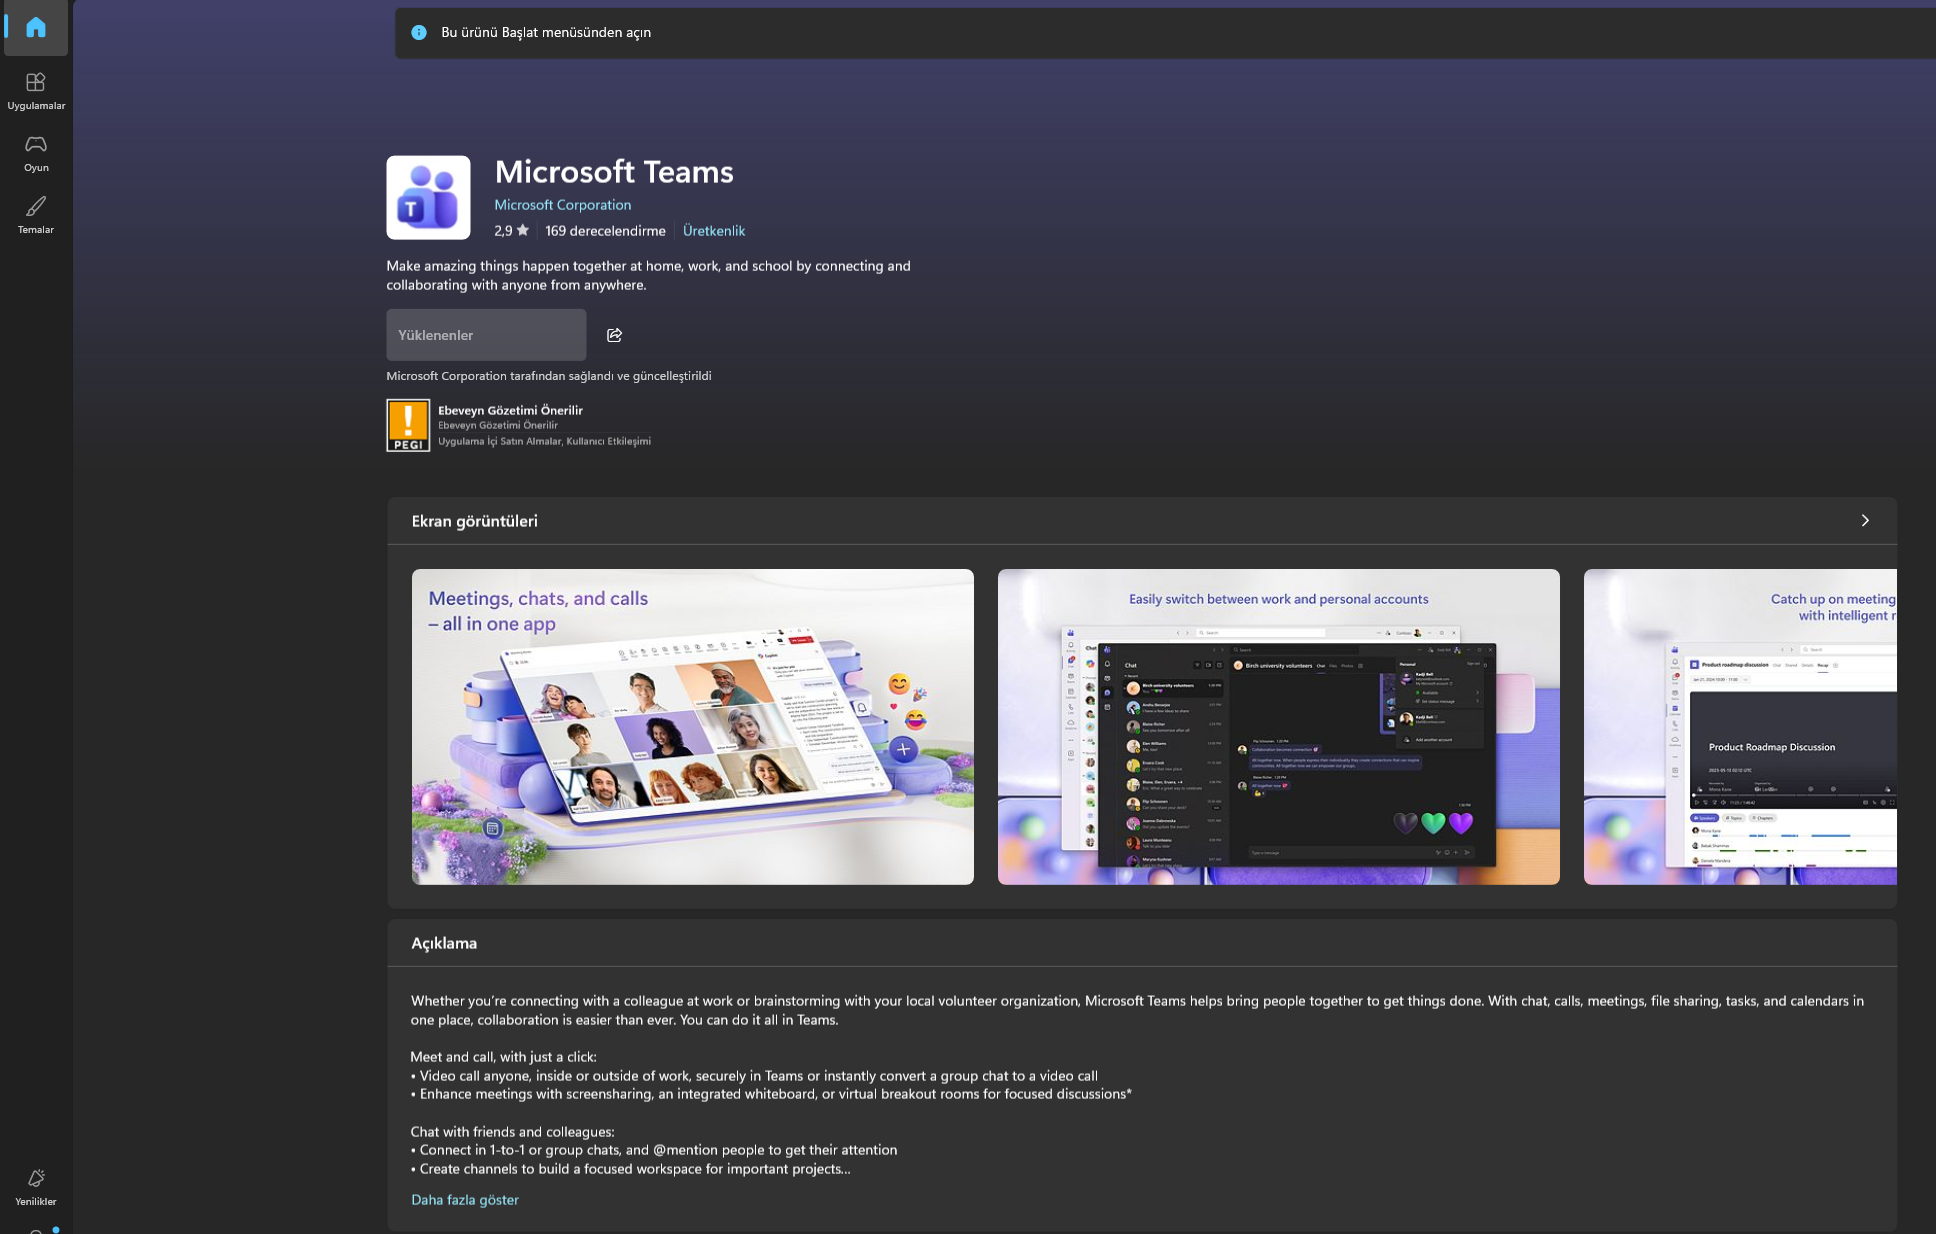Click the Yüklenenler button

(x=486, y=335)
